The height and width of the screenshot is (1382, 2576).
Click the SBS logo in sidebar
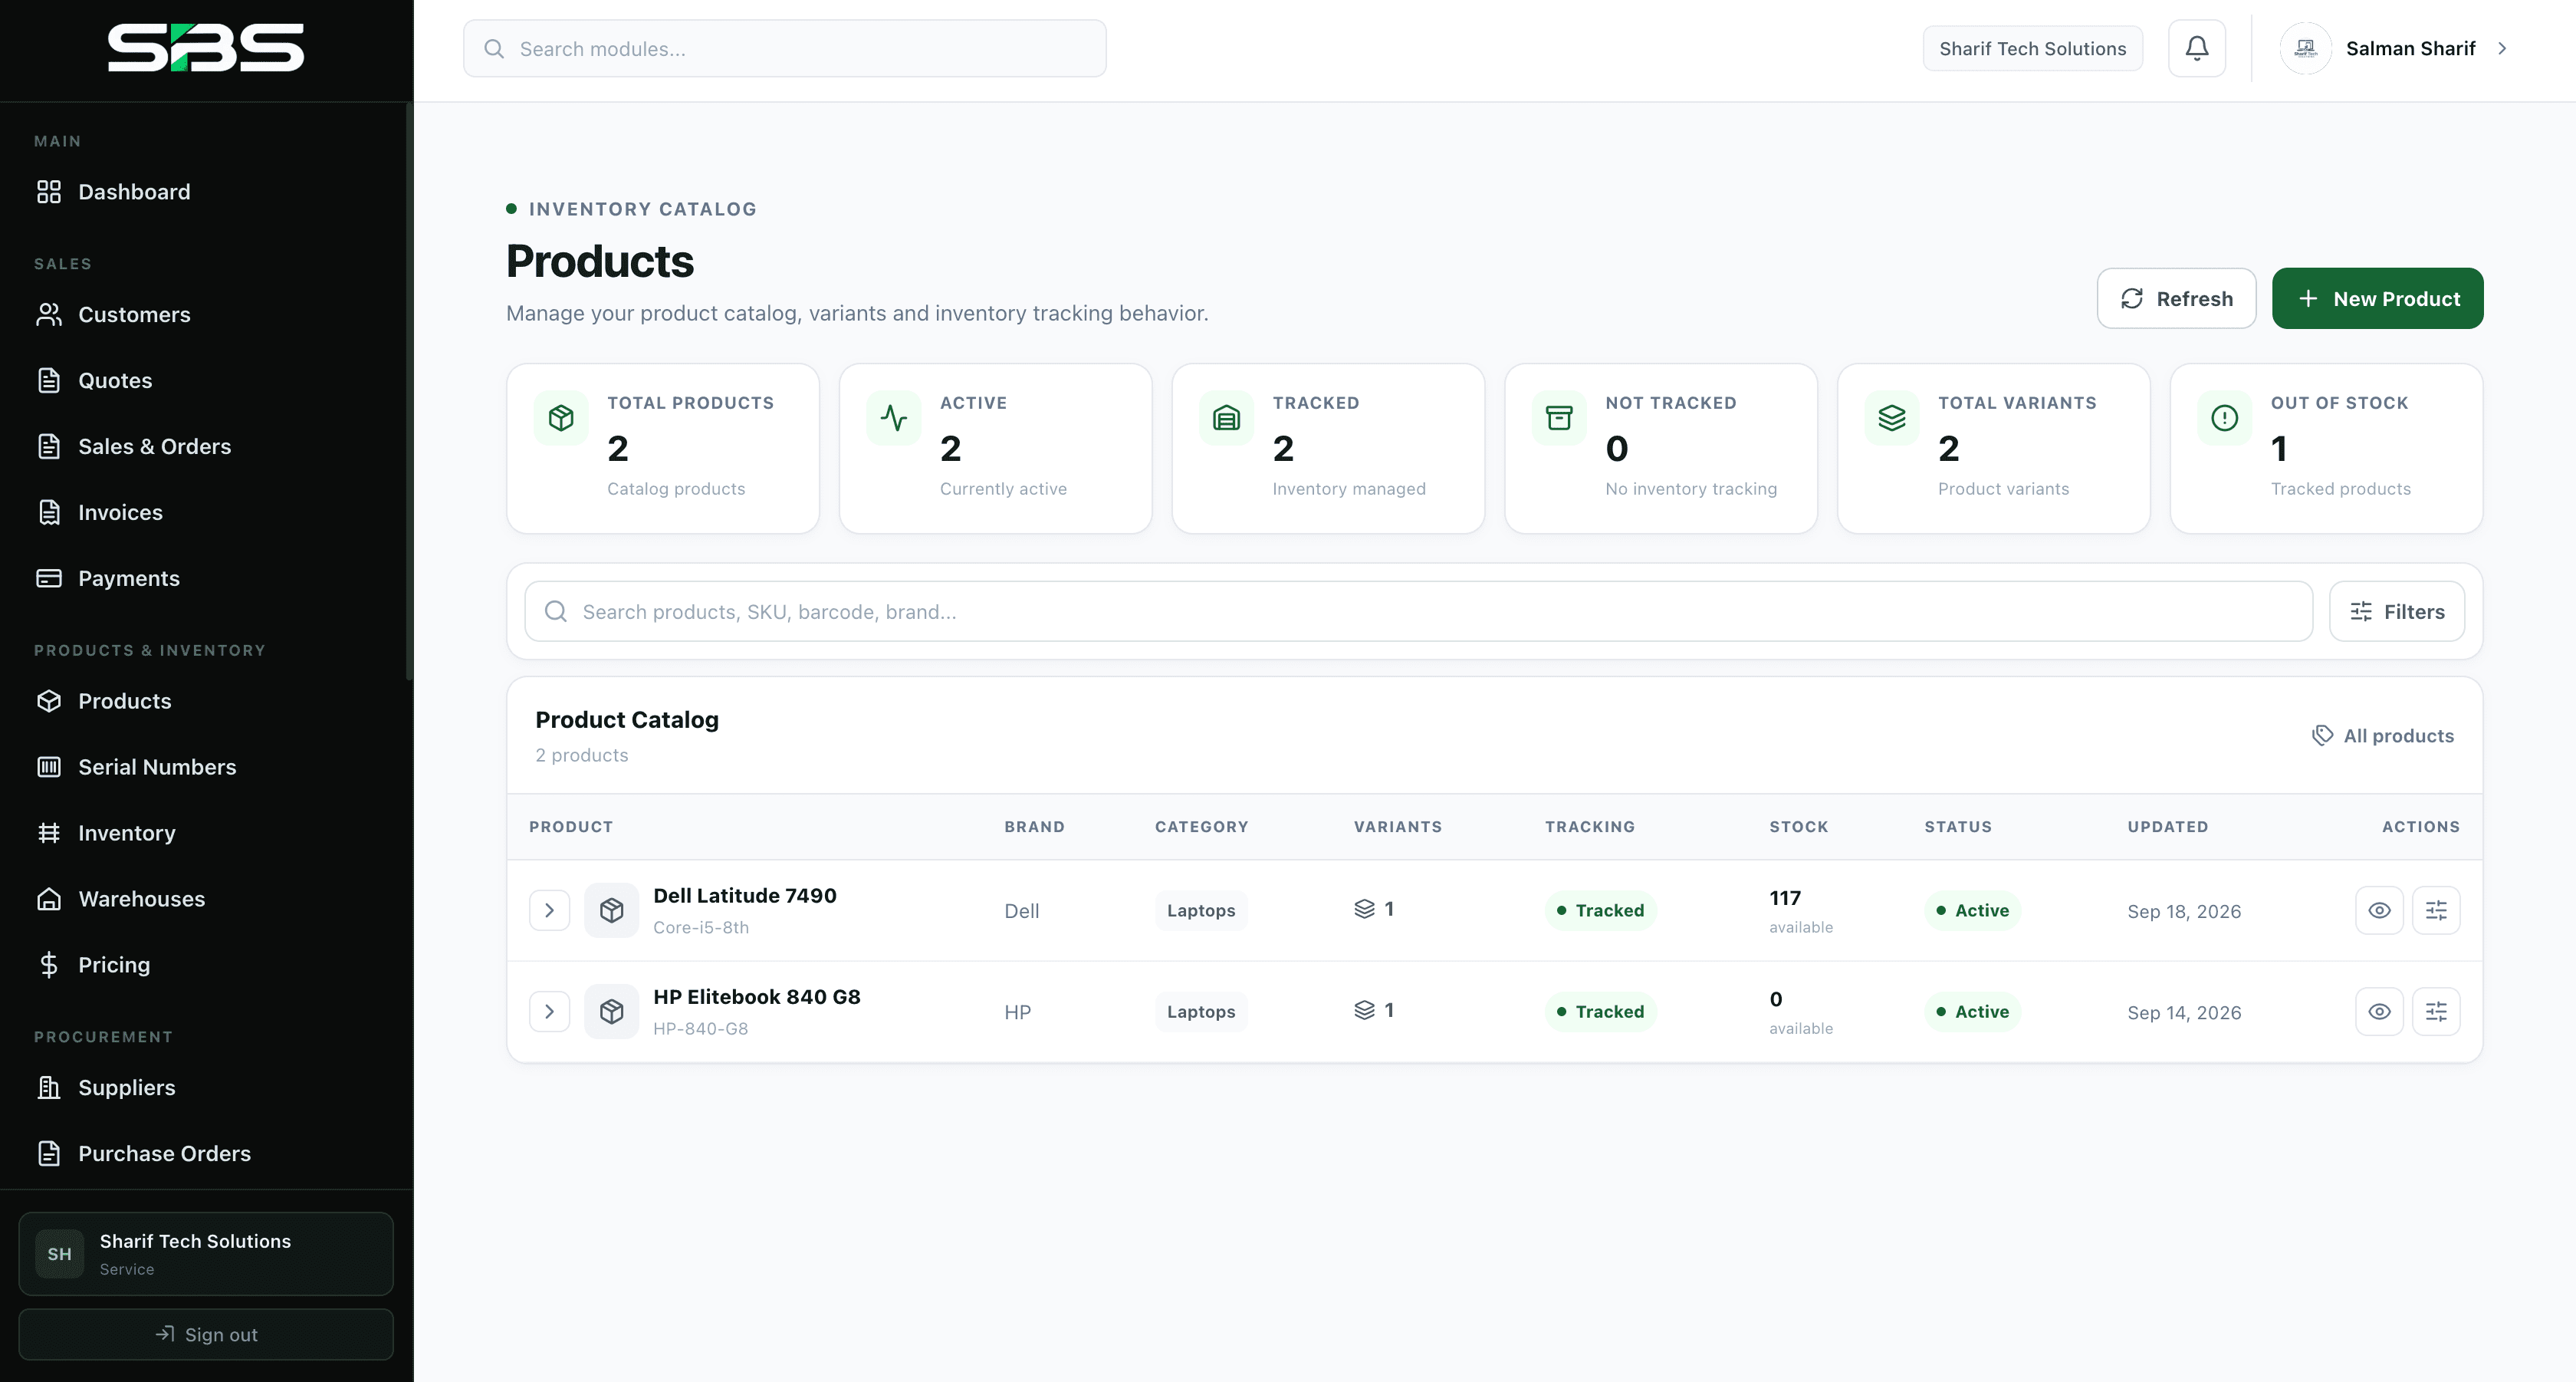[x=206, y=48]
